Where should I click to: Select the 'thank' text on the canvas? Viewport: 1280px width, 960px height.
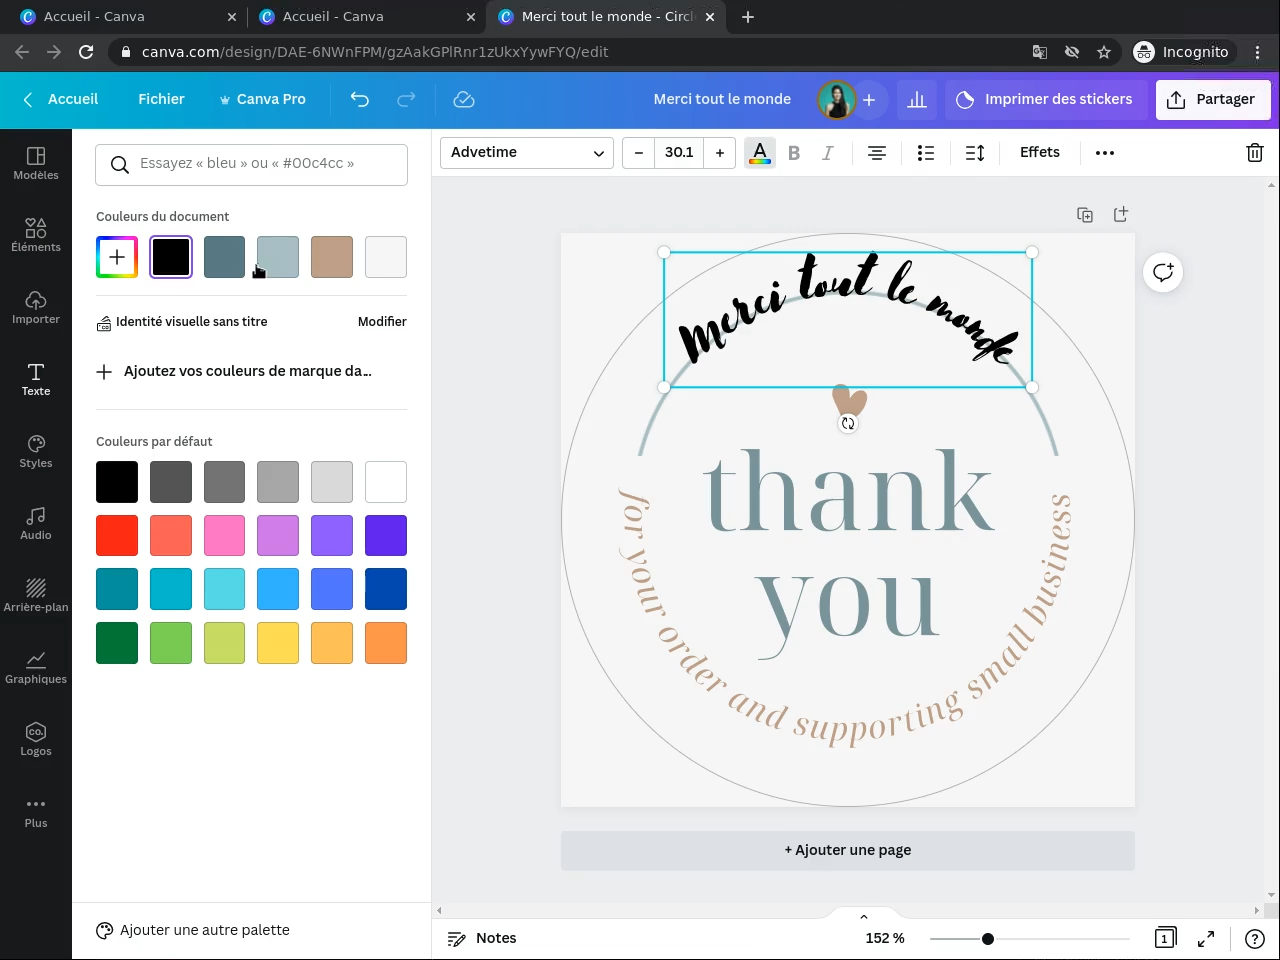tap(849, 491)
